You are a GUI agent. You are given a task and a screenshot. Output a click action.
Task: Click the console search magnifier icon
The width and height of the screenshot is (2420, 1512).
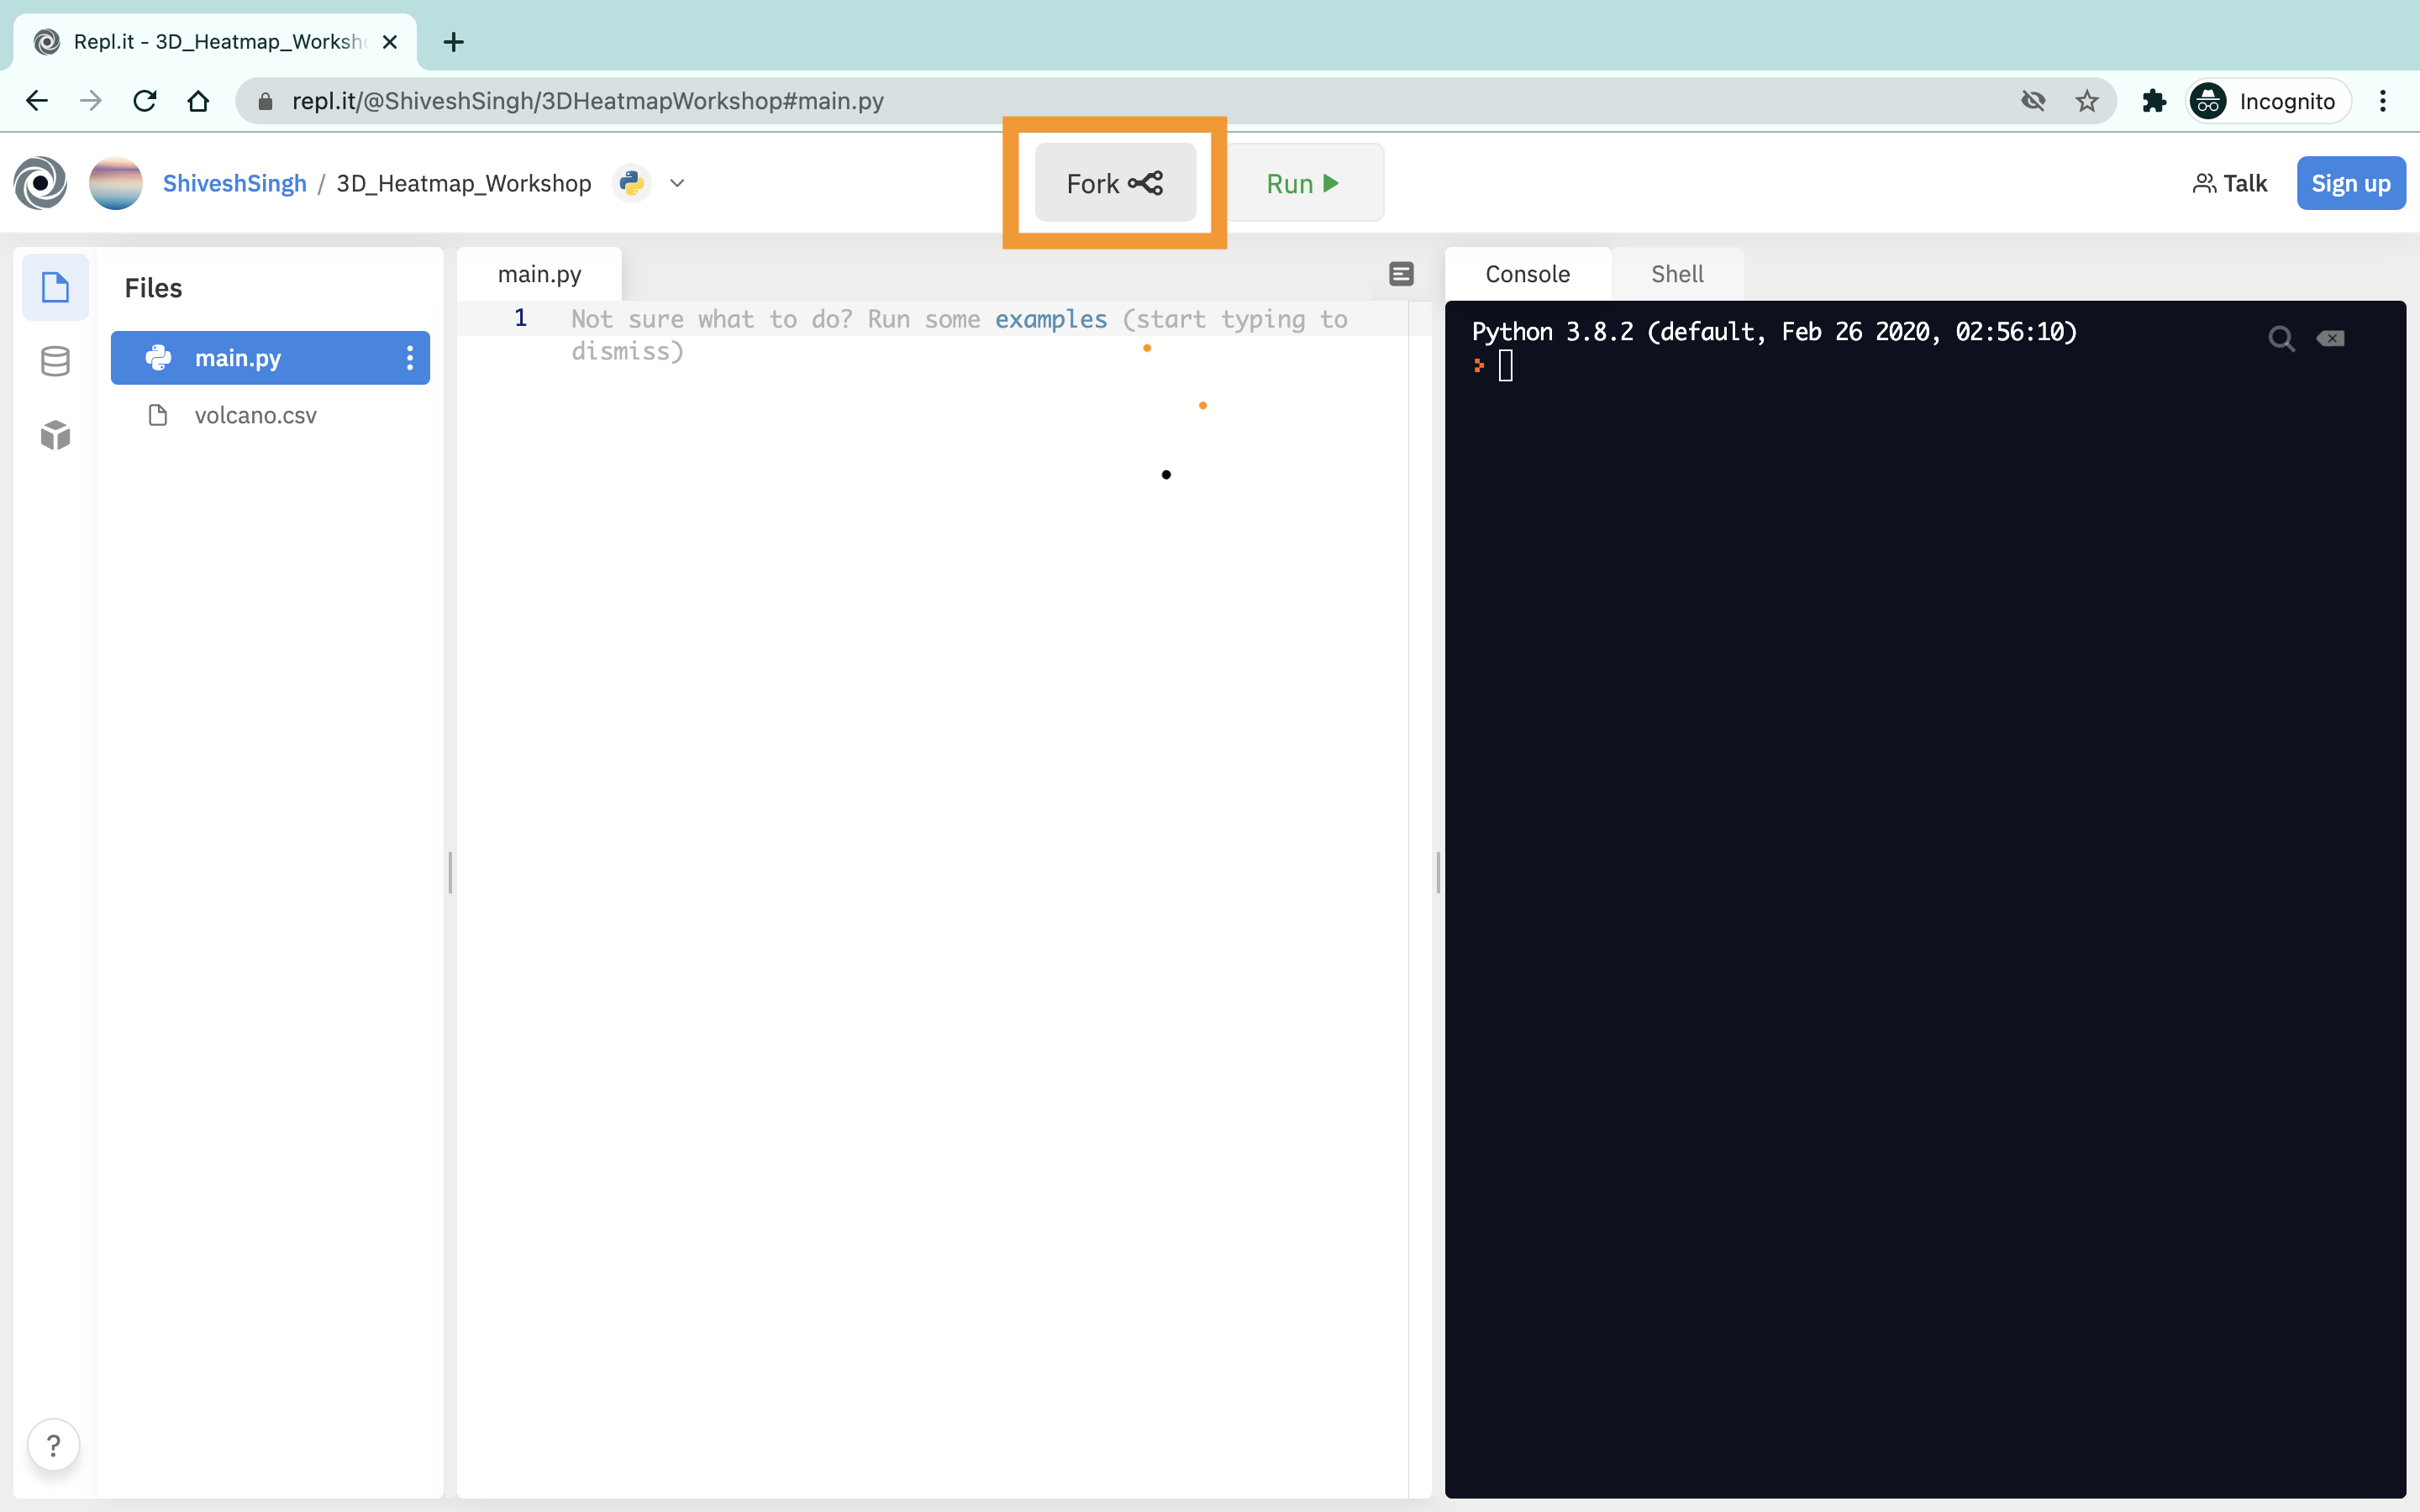click(x=2281, y=339)
